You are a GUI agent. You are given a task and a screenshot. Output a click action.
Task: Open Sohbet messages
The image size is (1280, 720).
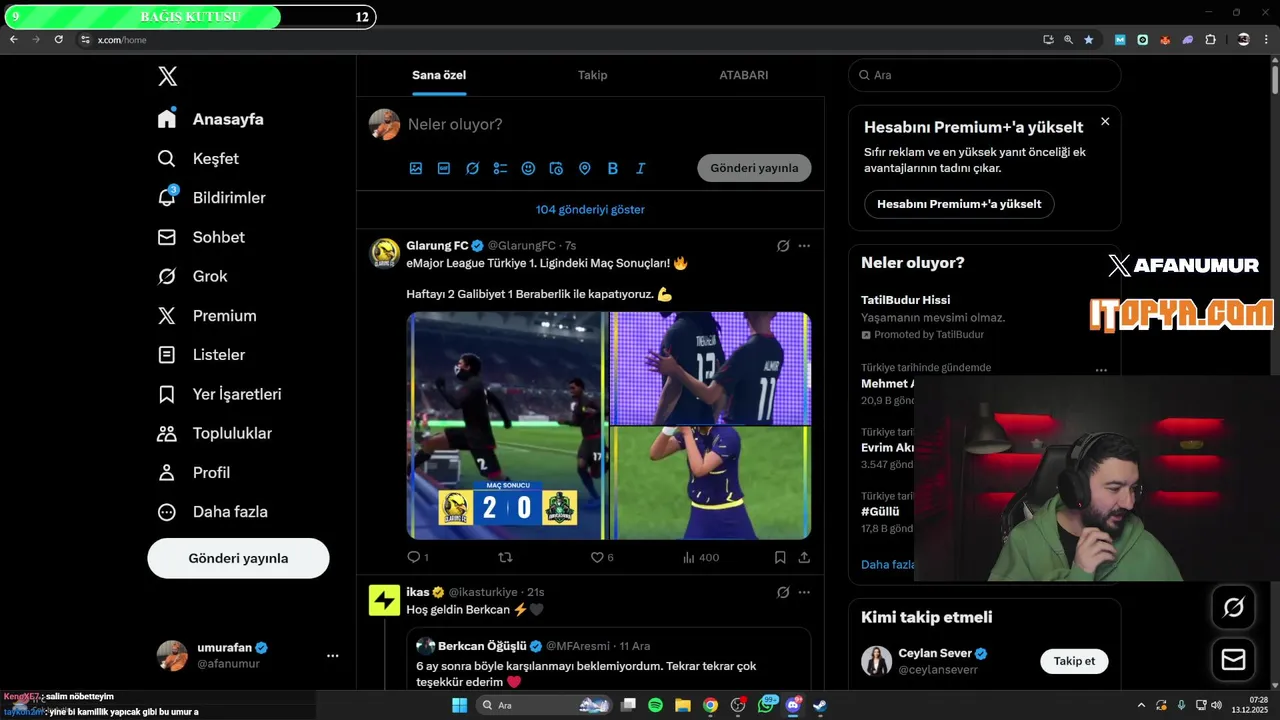point(201,237)
